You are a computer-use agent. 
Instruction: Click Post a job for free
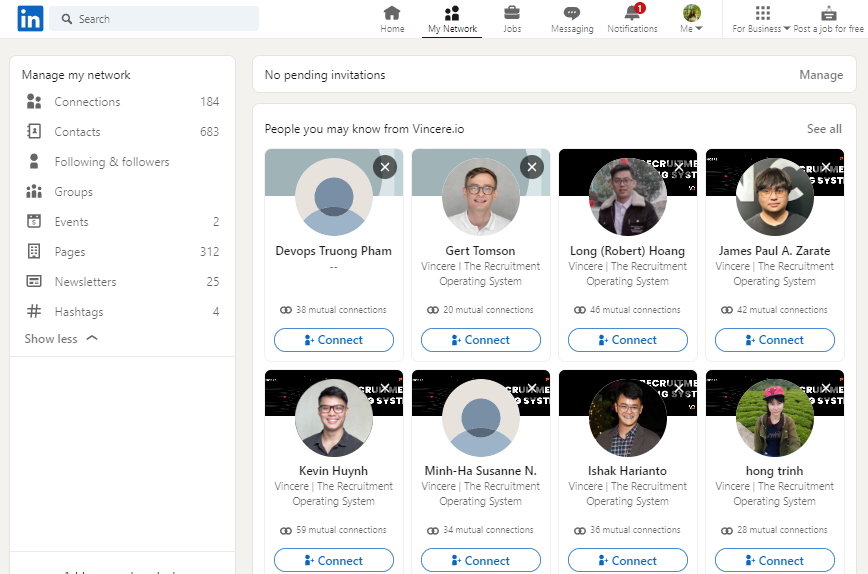click(828, 19)
